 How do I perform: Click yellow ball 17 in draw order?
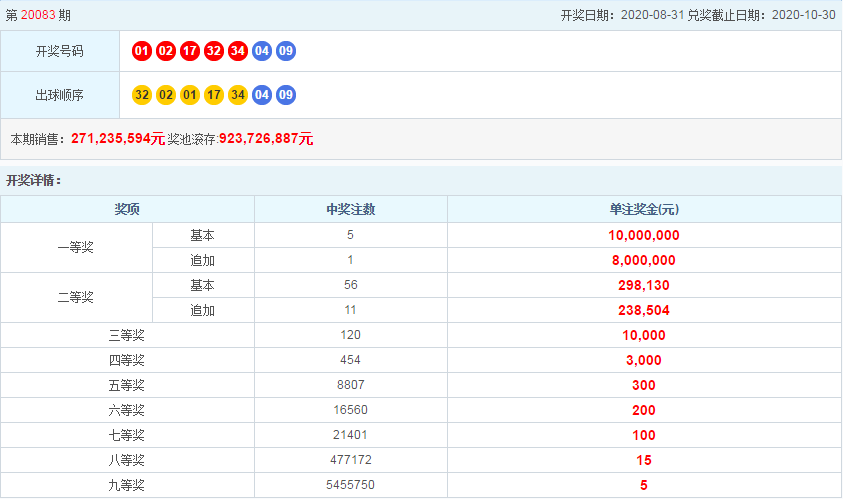tap(214, 95)
